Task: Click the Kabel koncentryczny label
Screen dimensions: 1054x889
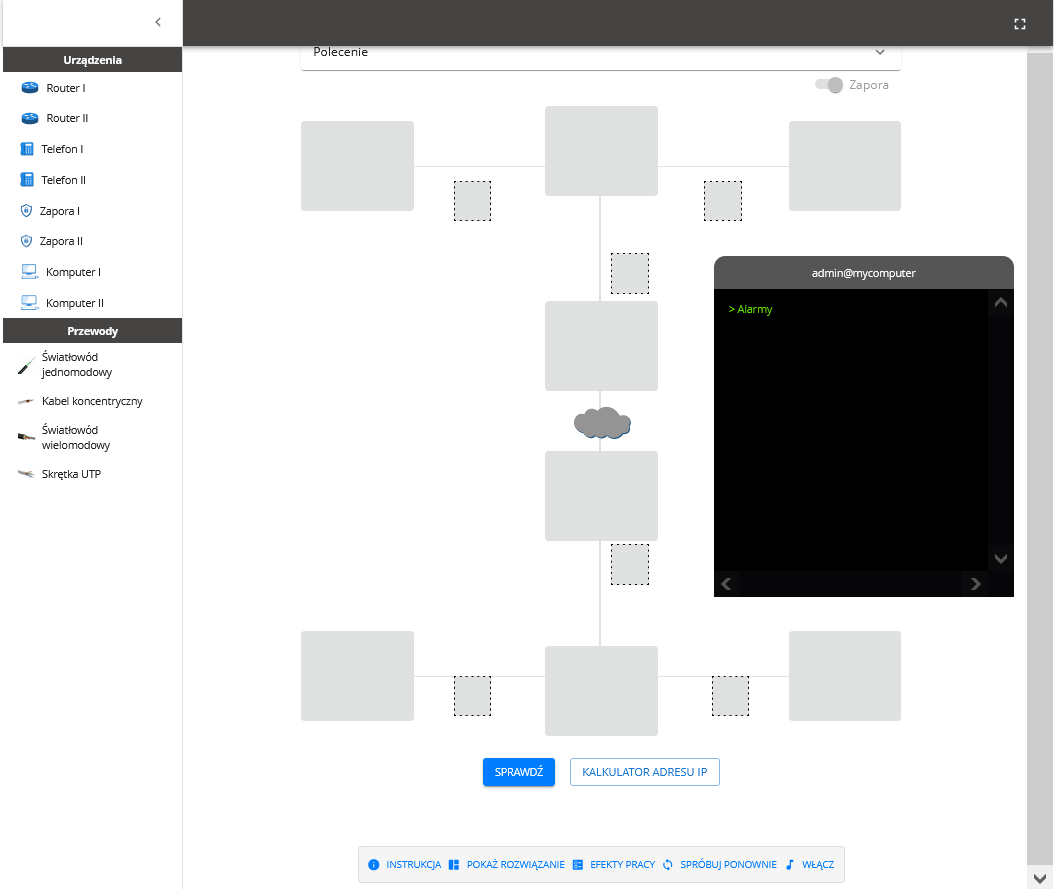Action: tap(92, 401)
